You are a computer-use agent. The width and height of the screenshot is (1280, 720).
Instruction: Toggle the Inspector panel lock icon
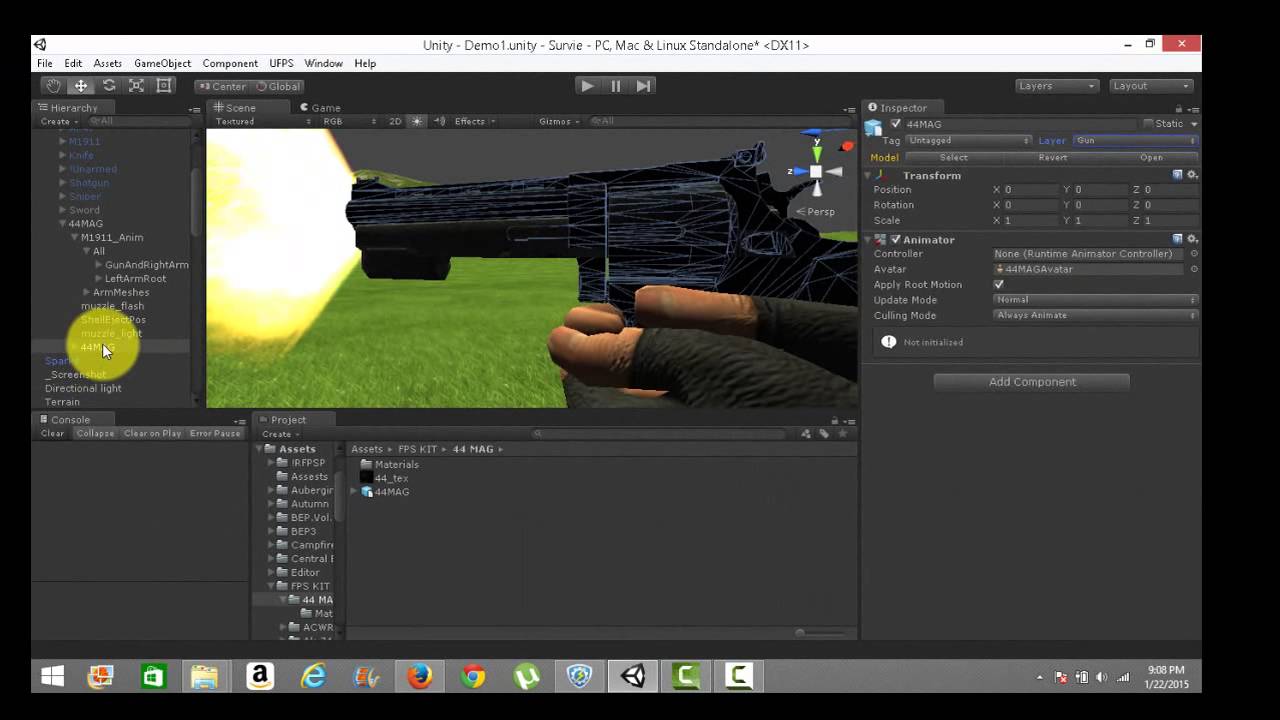pos(1179,108)
